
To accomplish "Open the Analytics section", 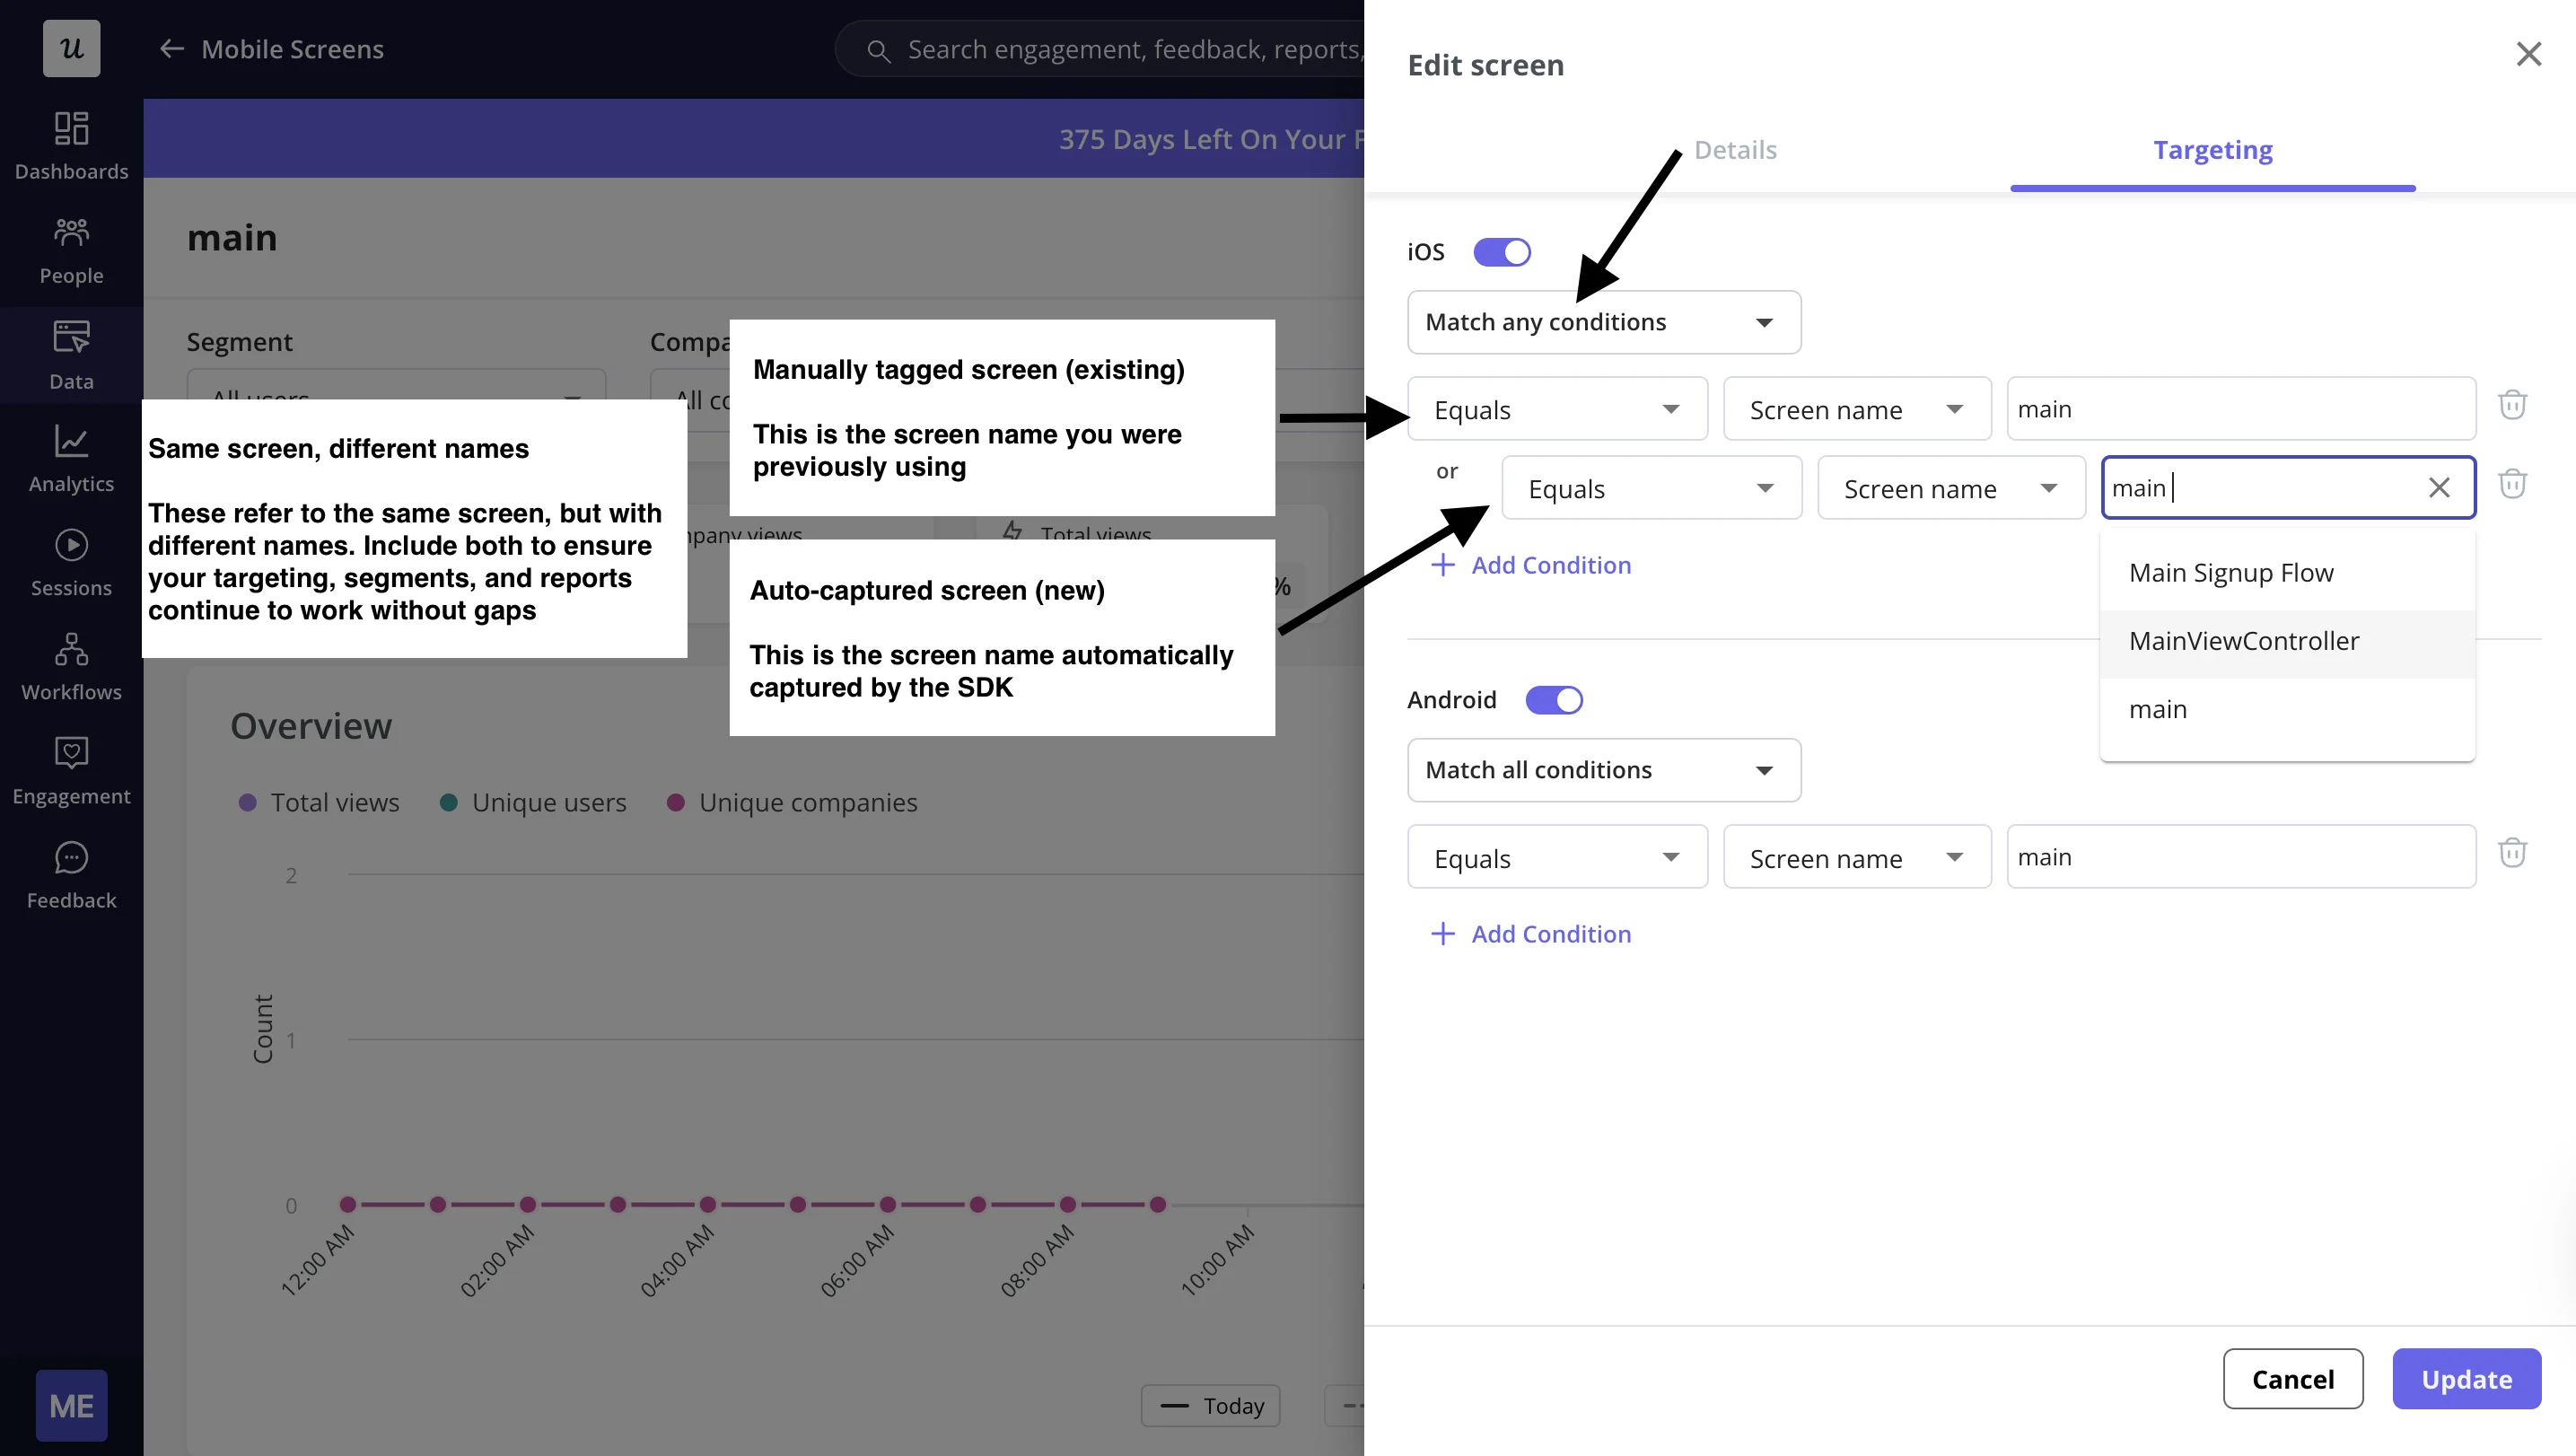I will (x=71, y=459).
